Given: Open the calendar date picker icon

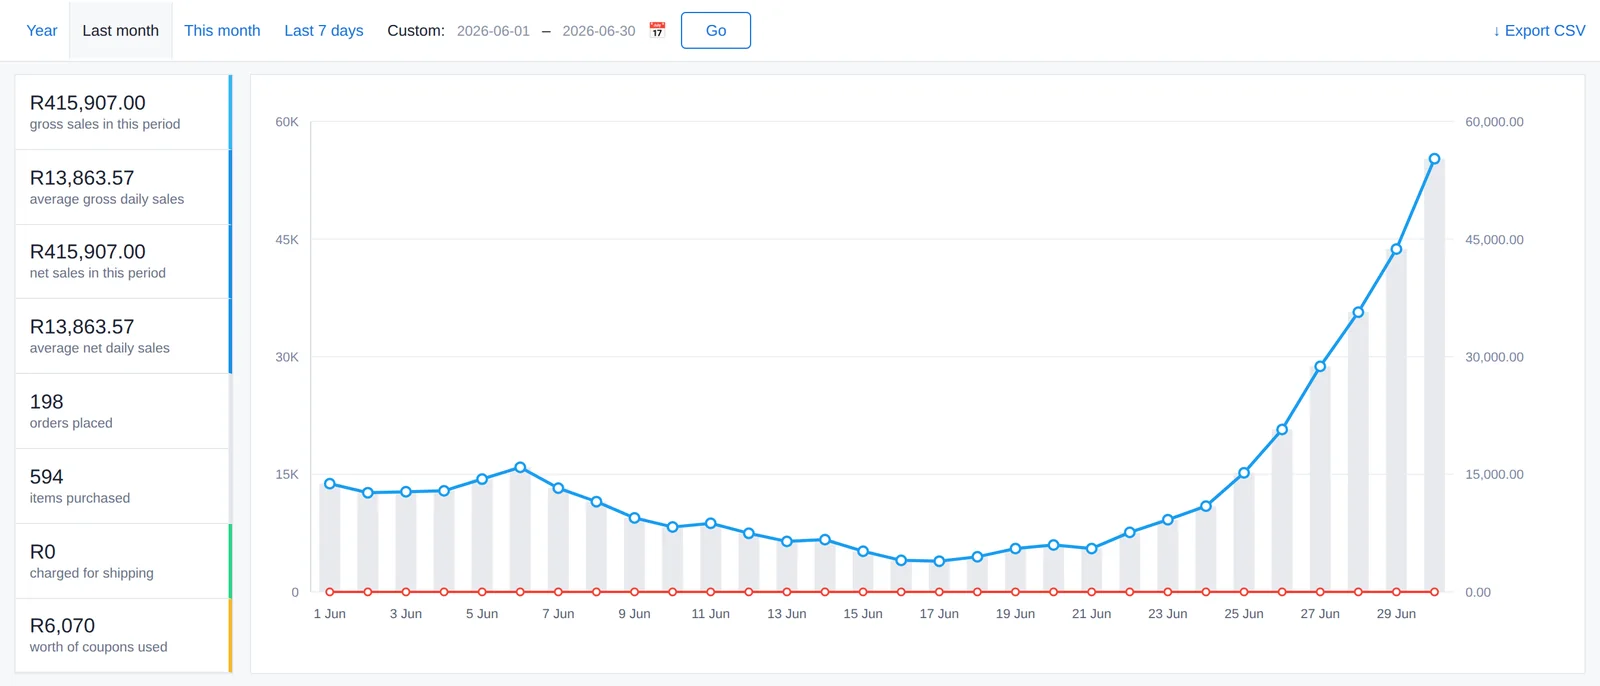Looking at the screenshot, I should 657,30.
